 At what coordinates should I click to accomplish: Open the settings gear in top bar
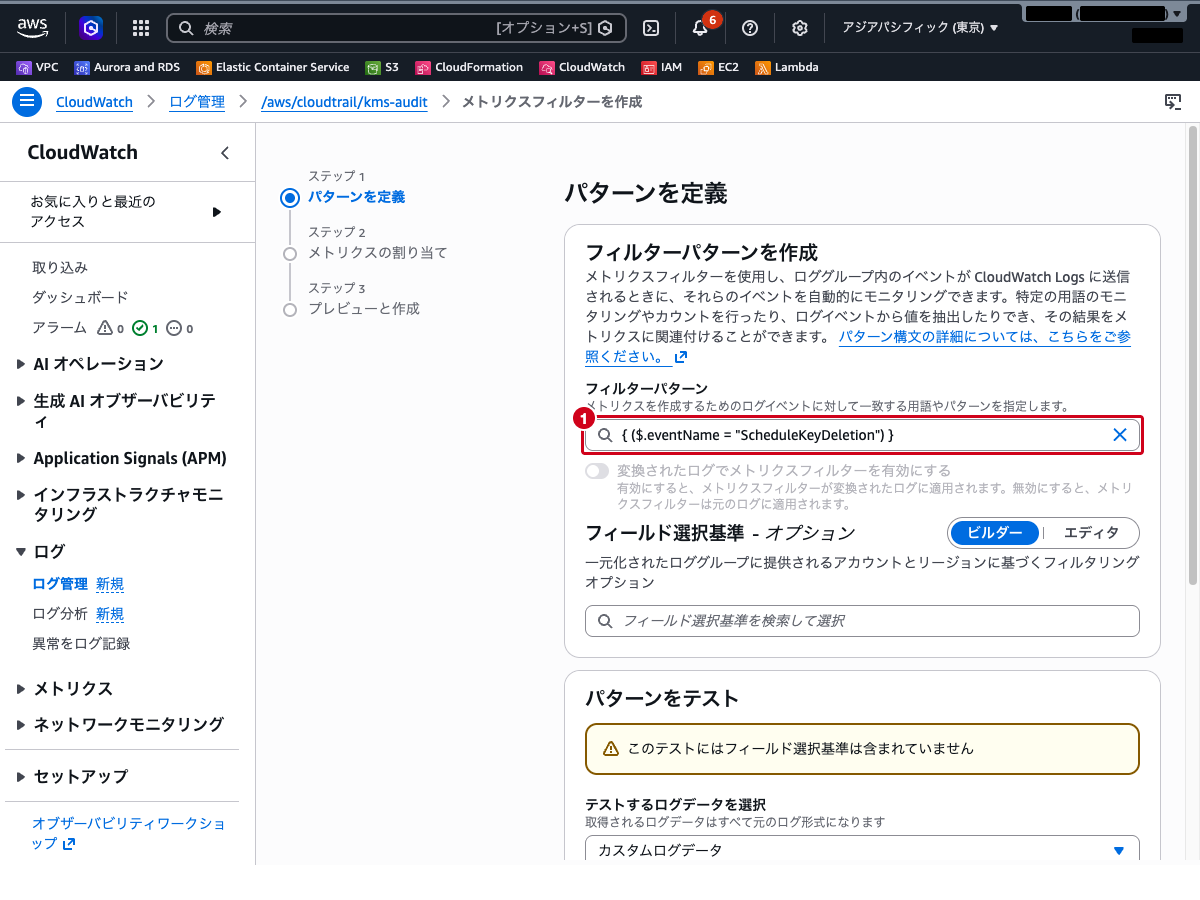pos(800,28)
